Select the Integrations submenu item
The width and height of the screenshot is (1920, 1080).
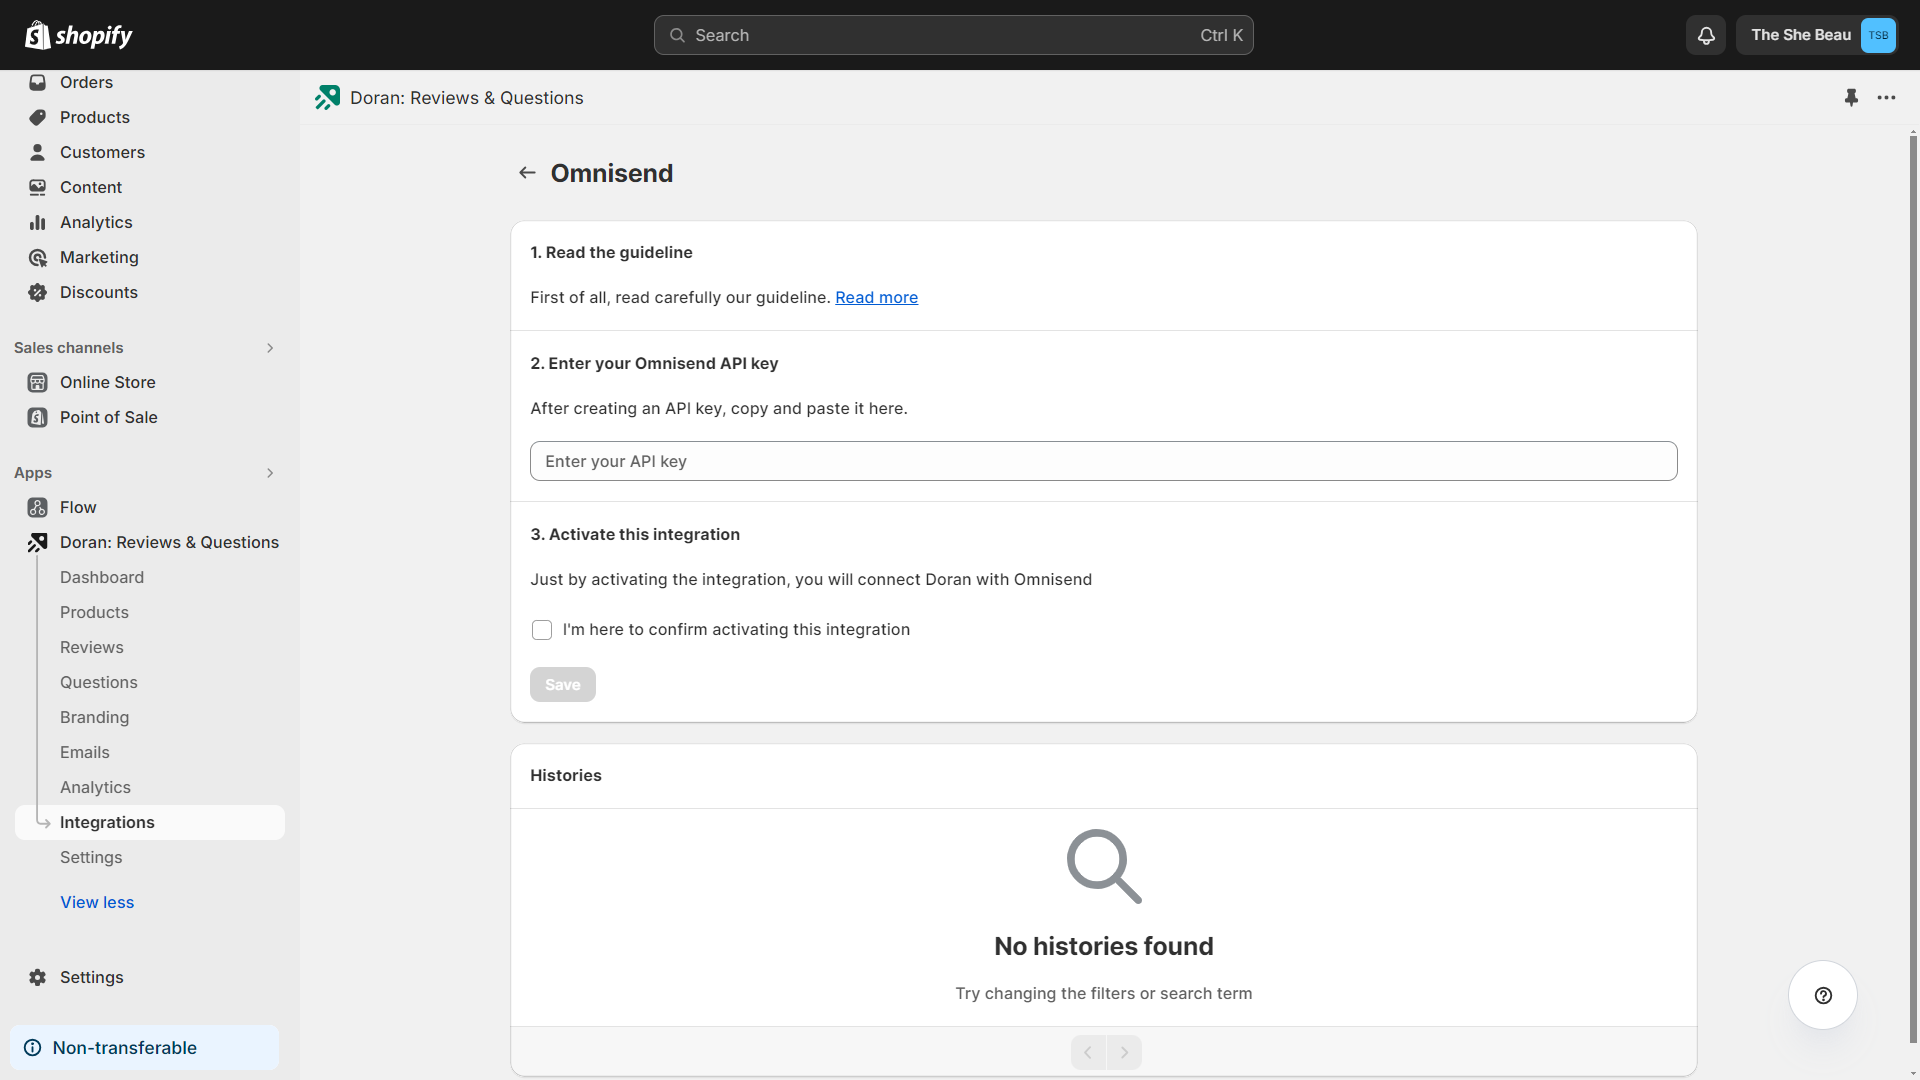coord(150,822)
